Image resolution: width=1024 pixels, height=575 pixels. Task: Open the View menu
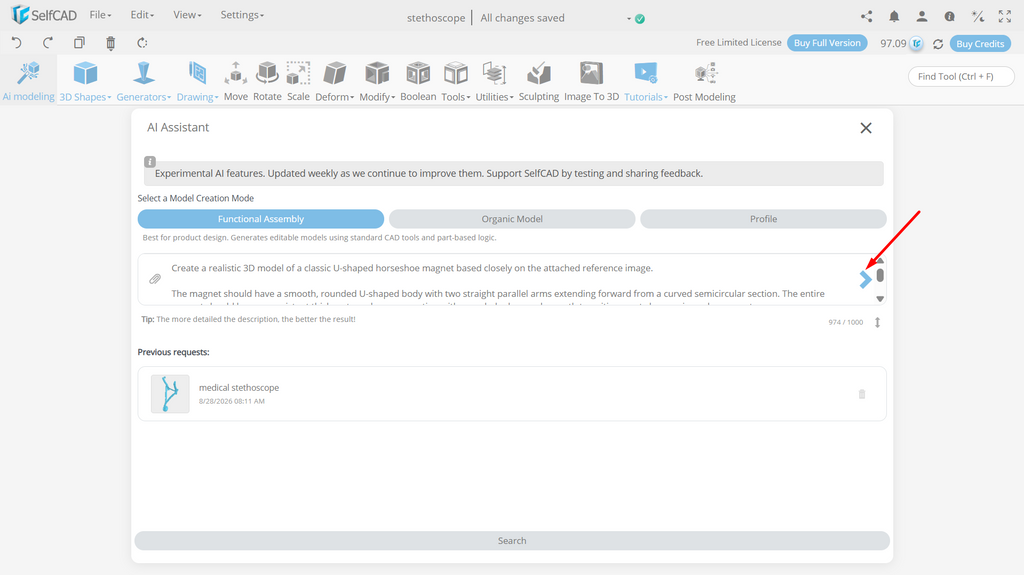(x=187, y=14)
